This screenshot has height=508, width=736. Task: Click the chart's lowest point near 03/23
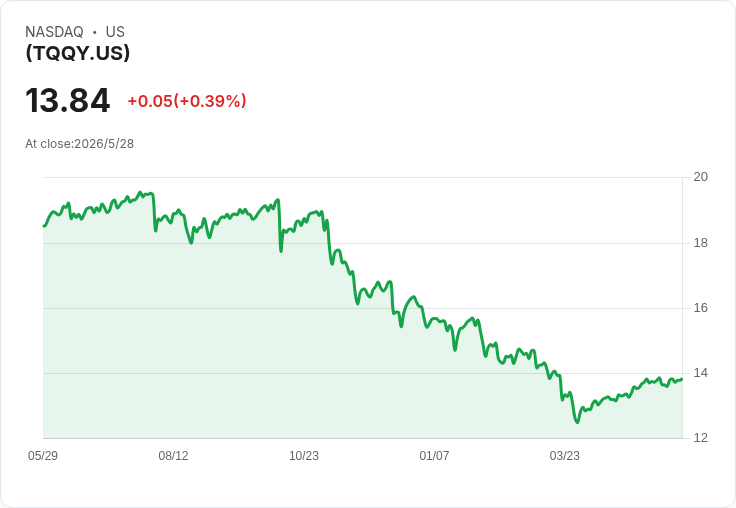point(577,422)
